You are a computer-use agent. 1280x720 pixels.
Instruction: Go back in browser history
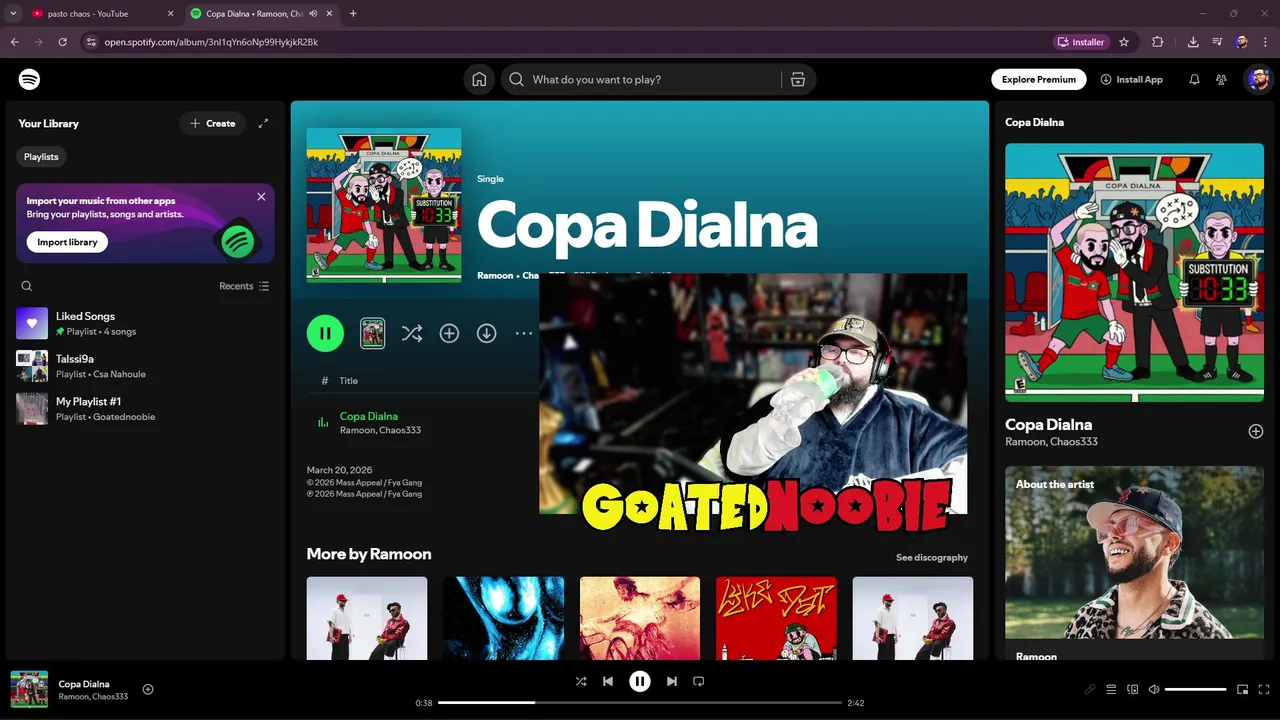tap(14, 42)
